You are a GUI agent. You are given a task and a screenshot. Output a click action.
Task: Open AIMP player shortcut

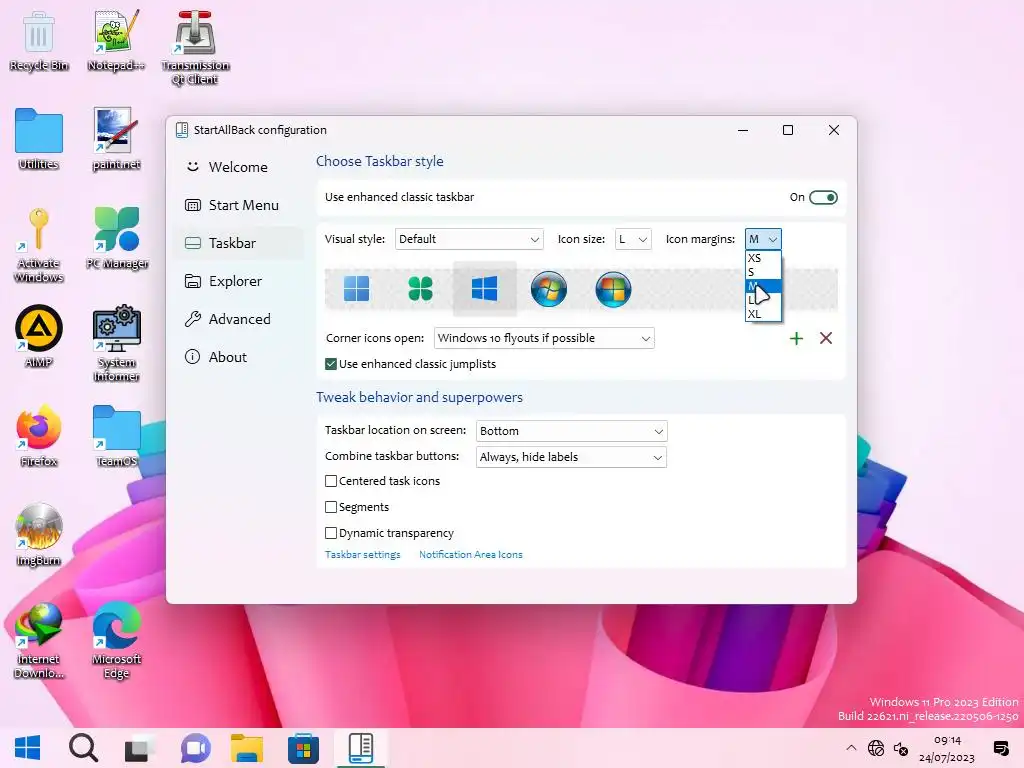pos(39,336)
